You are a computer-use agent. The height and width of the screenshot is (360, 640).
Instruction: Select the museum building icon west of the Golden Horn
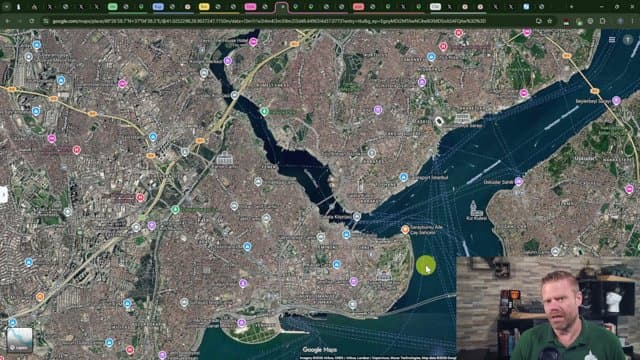(x=224, y=158)
